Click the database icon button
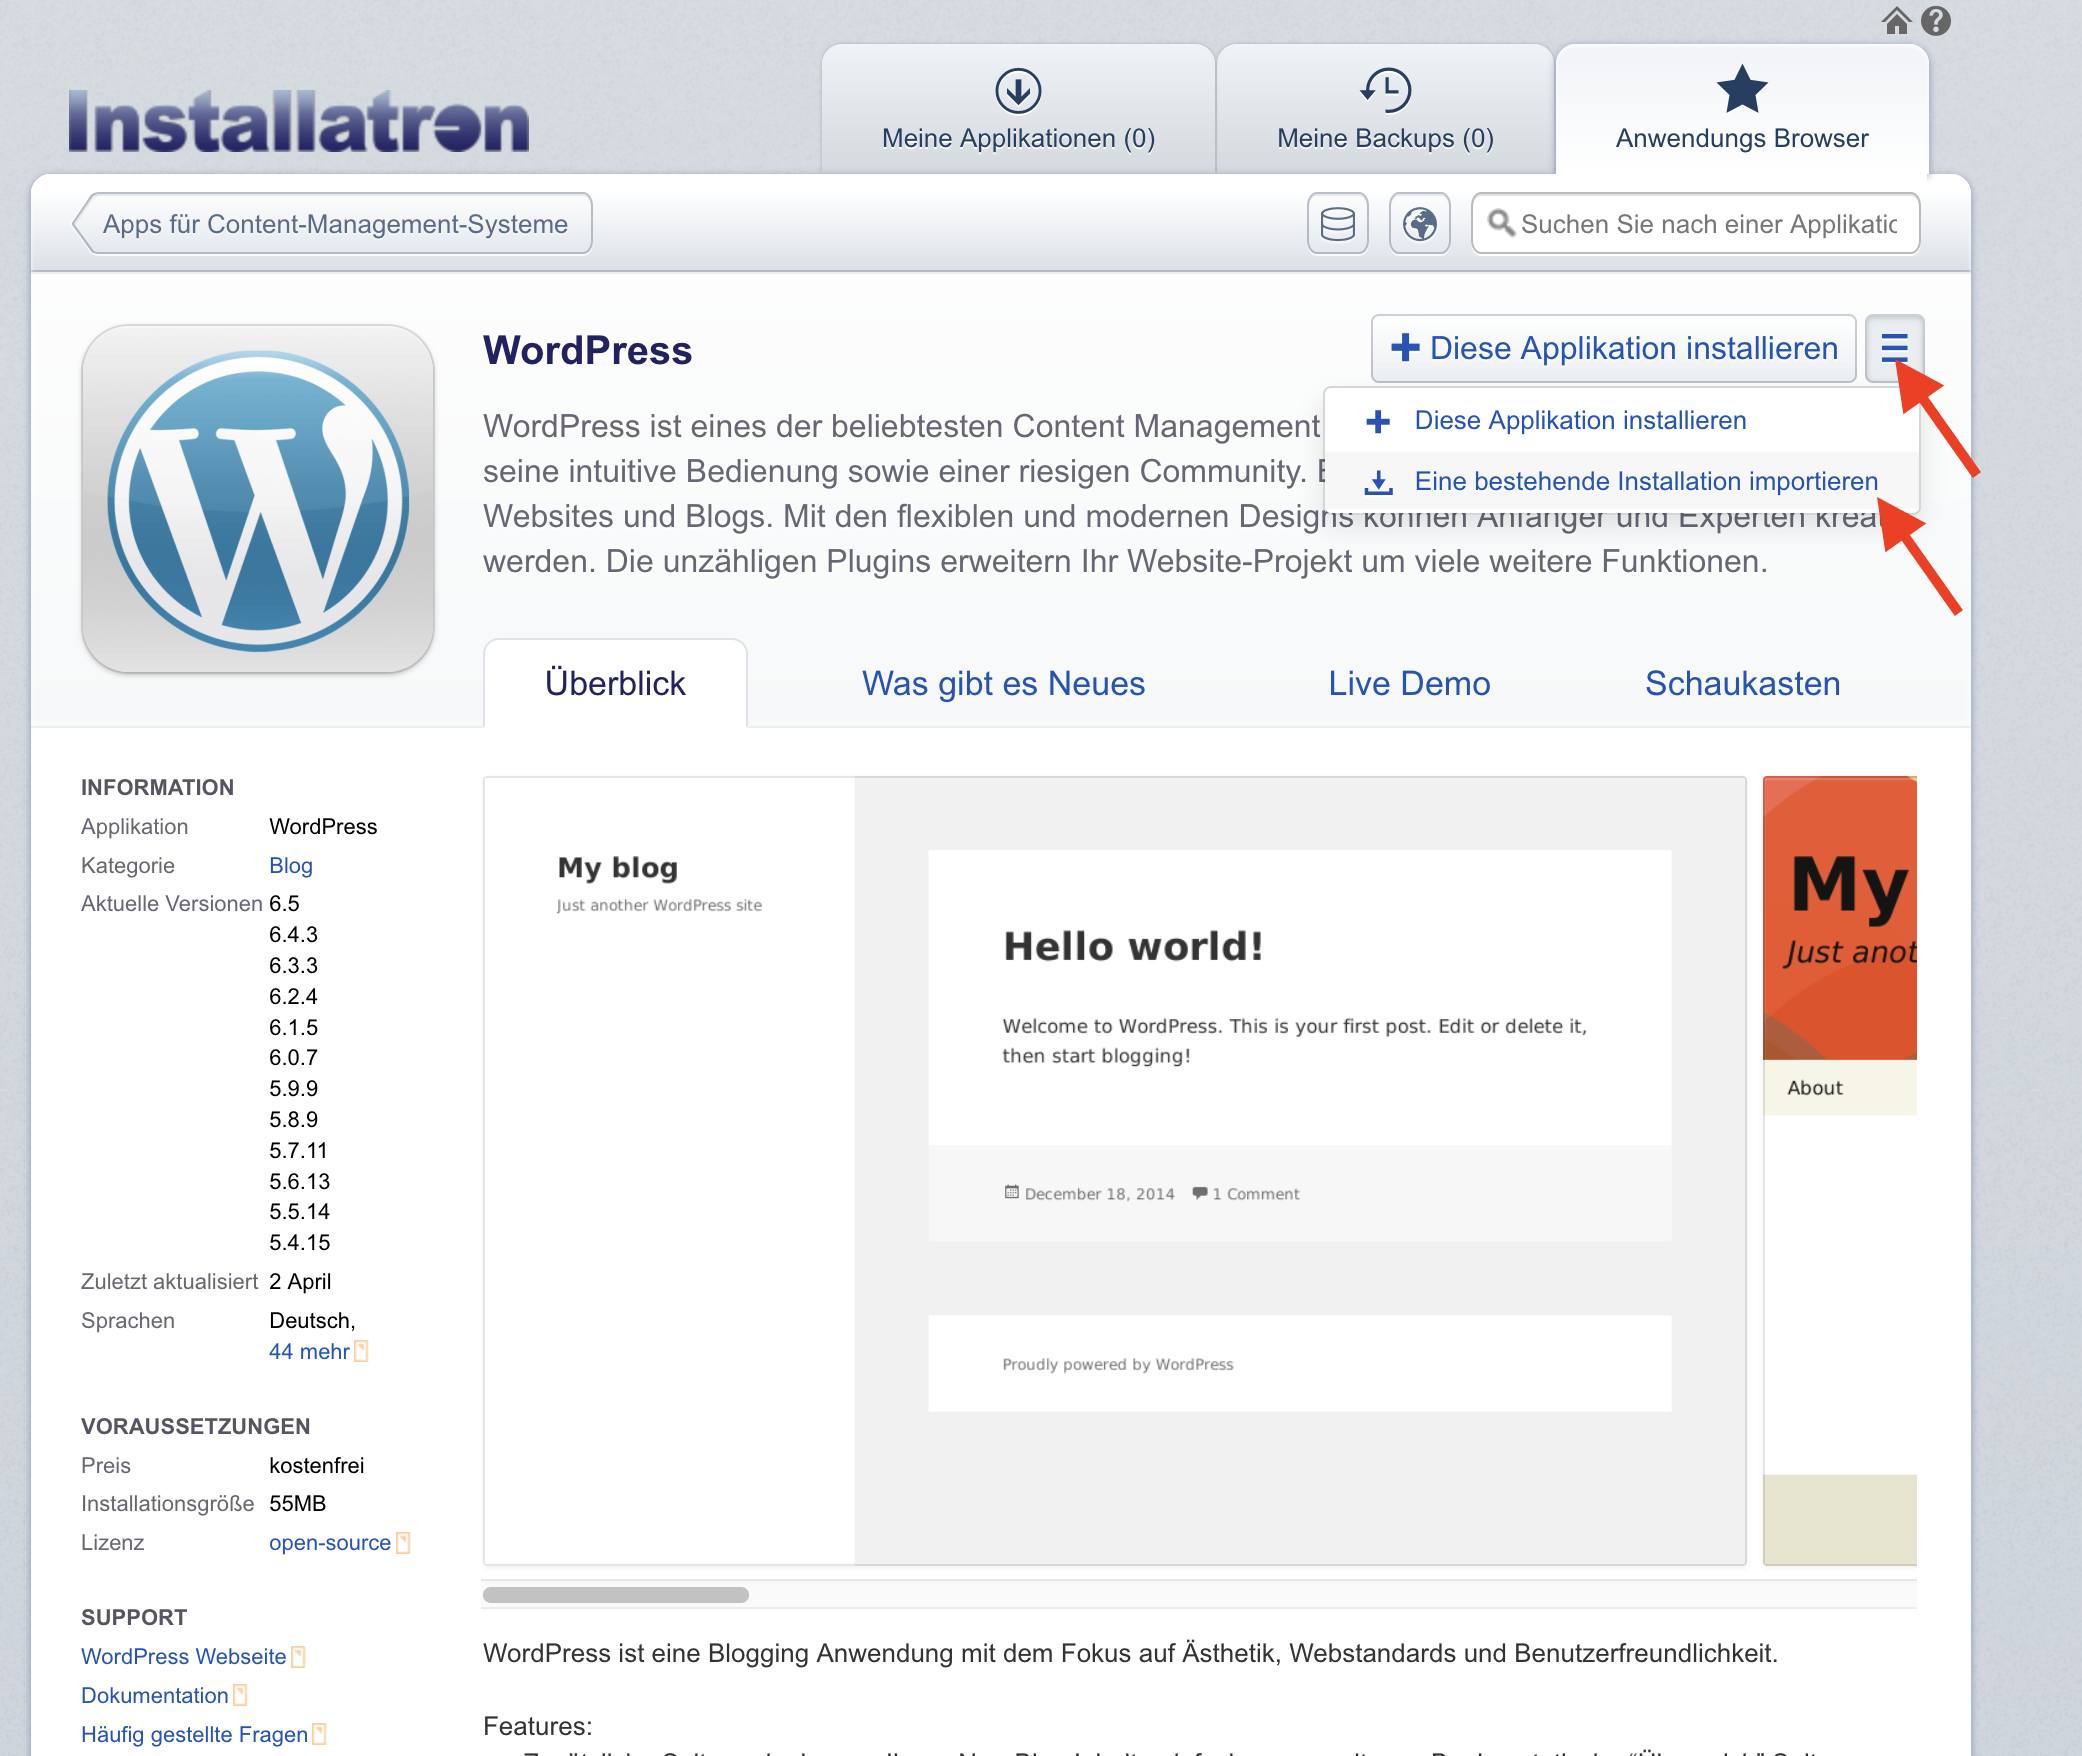2082x1756 pixels. tap(1337, 224)
